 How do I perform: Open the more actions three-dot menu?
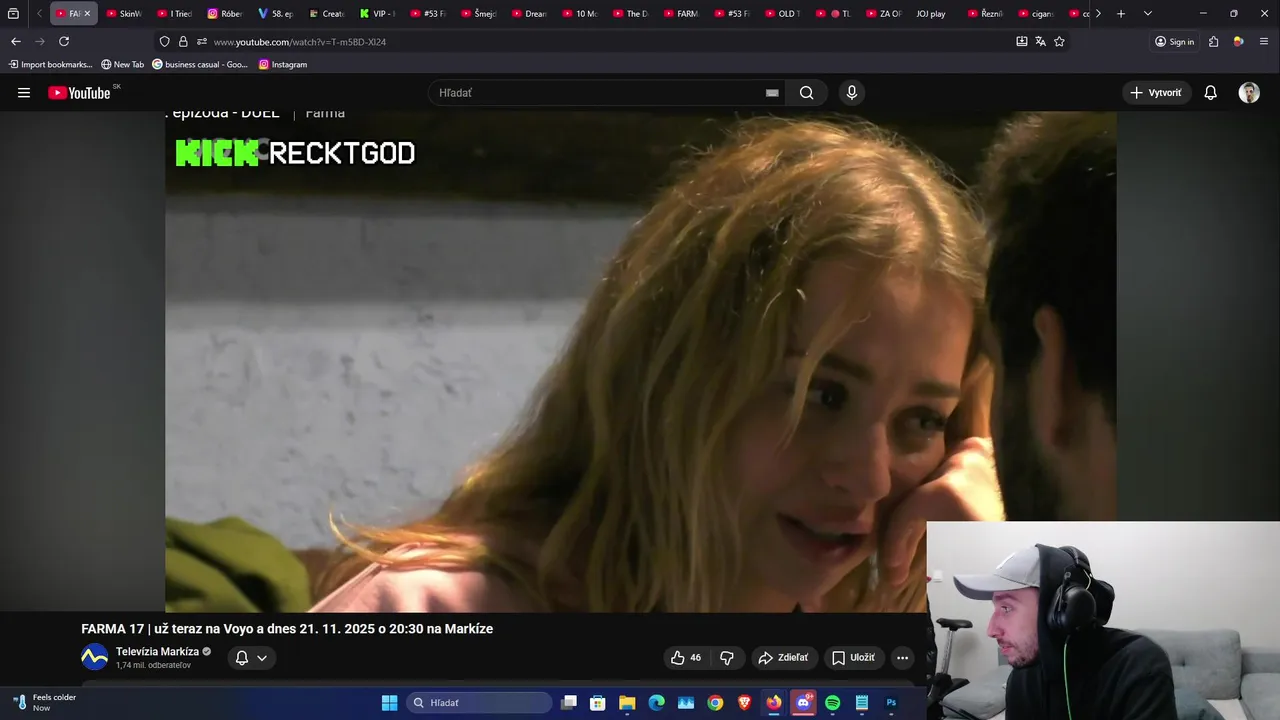point(902,658)
